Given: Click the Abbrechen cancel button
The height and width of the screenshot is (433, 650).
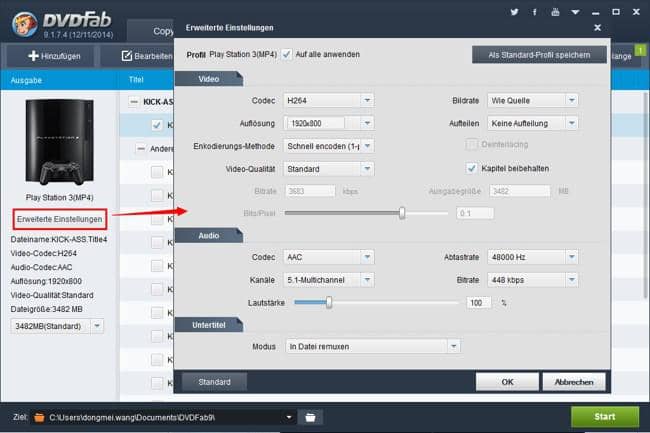Looking at the screenshot, I should point(574,382).
